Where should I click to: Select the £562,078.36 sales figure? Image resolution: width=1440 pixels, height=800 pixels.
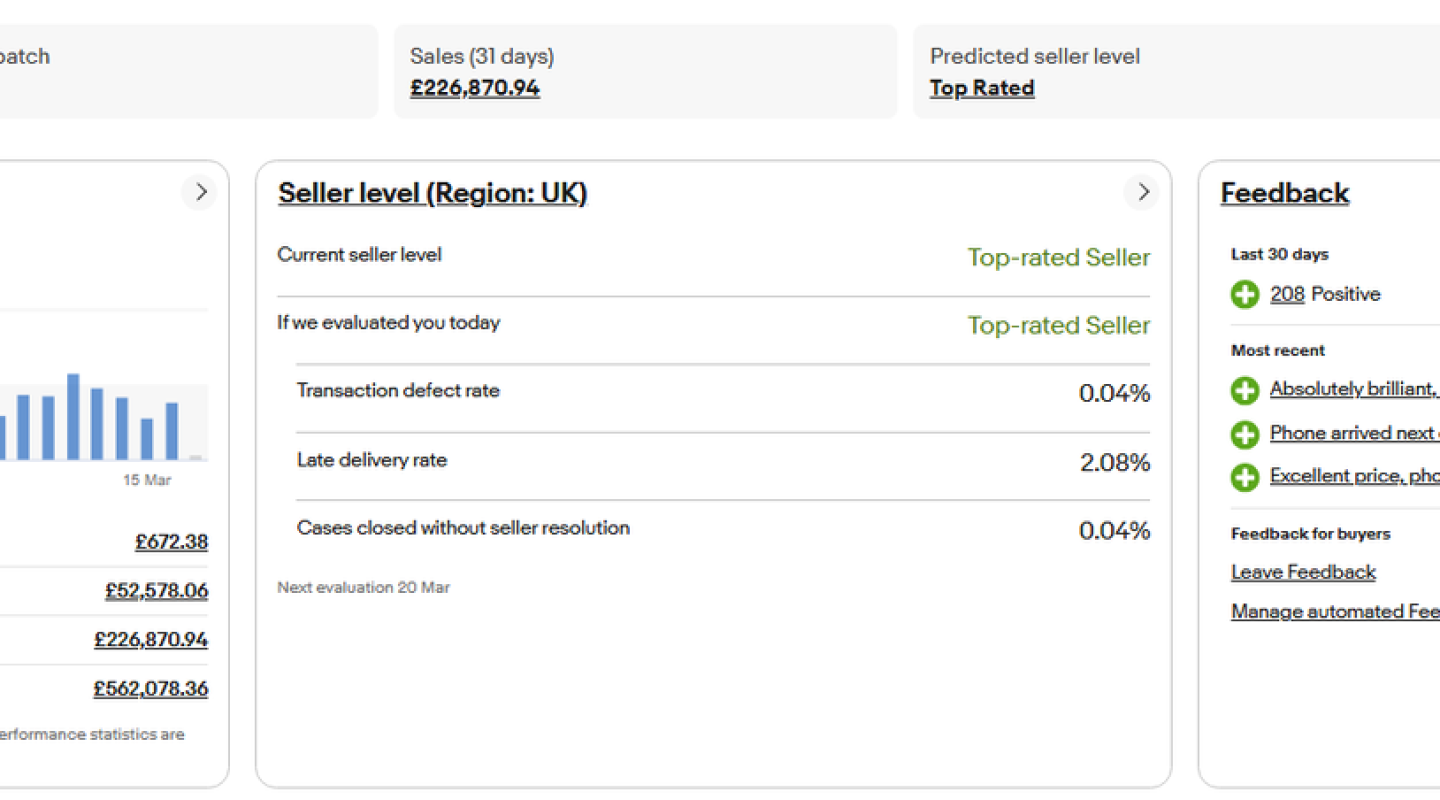[151, 689]
